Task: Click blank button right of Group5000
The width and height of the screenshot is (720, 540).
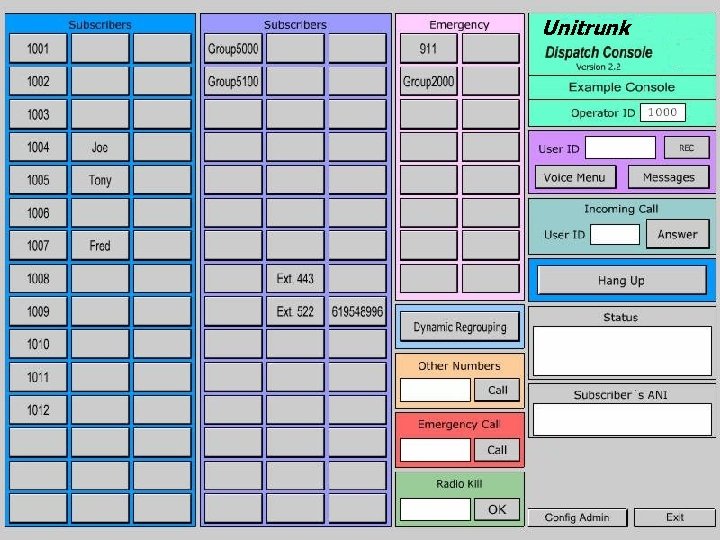Action: point(295,48)
